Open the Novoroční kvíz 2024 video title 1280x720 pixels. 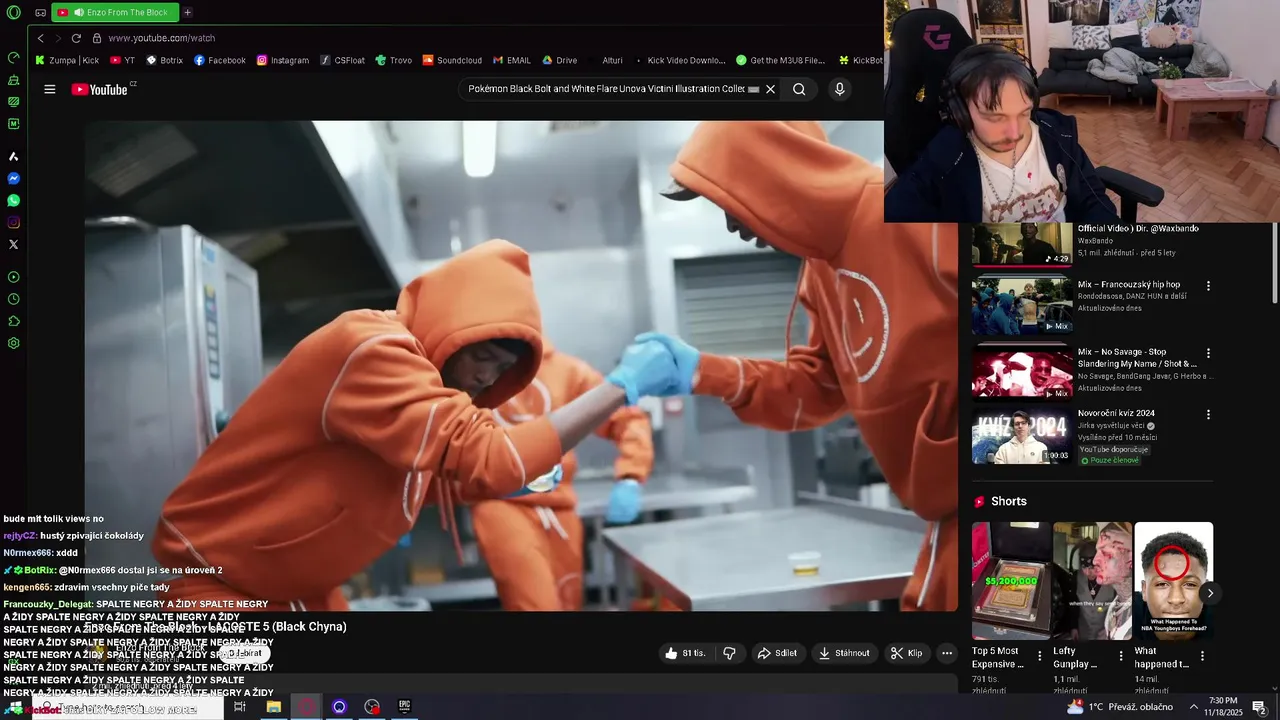1116,413
